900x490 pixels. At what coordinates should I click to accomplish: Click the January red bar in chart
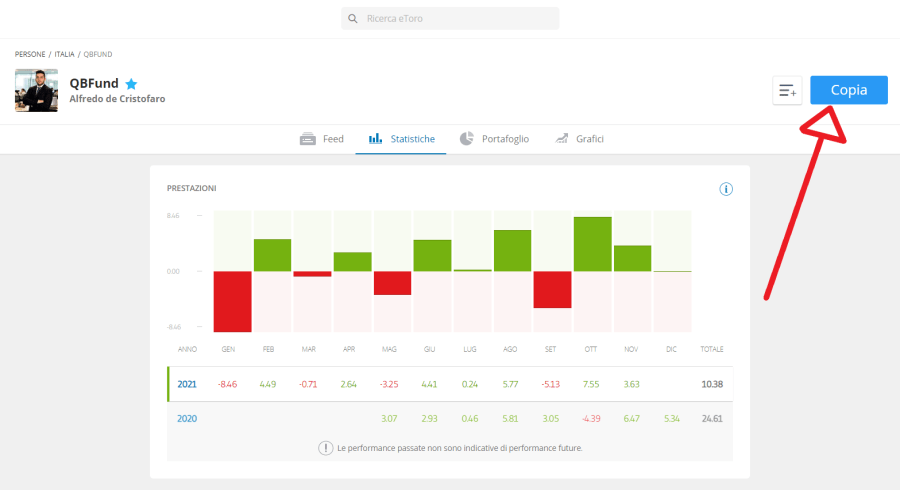coord(232,301)
